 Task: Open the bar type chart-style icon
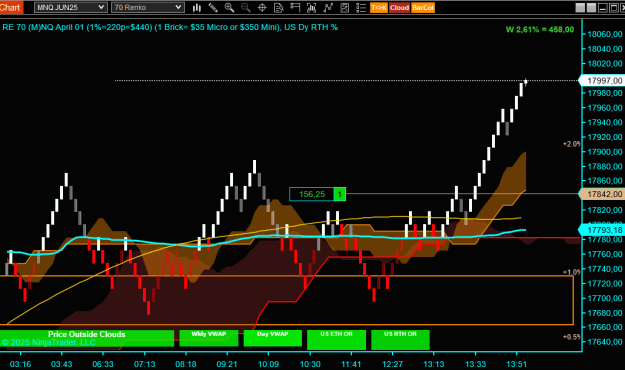click(197, 7)
